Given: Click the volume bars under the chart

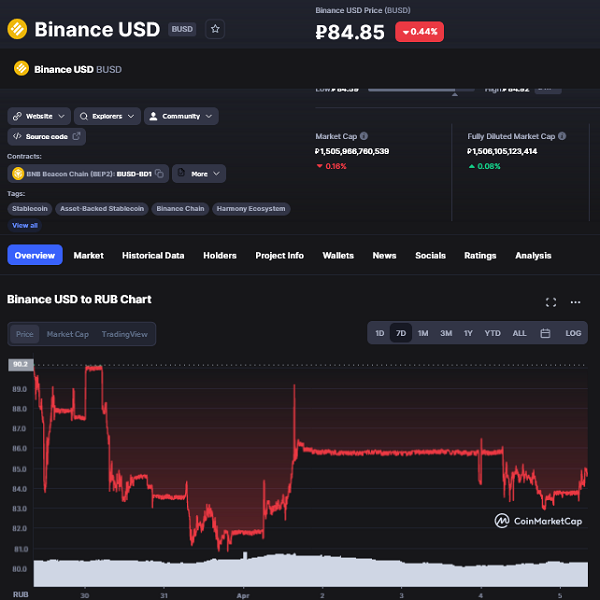Looking at the screenshot, I should (310, 571).
